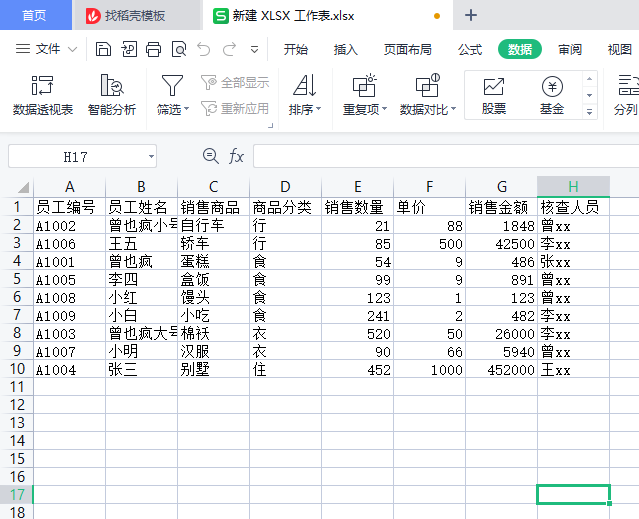Viewport: 639px width, 519px height.
Task: Click the 分列 text-to-columns icon
Action: (628, 85)
